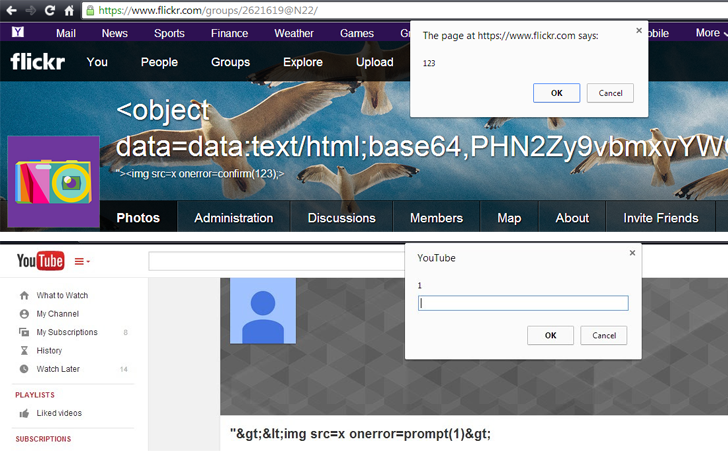Open Mail in the Yahoo bar
728x453 pixels.
66,33
